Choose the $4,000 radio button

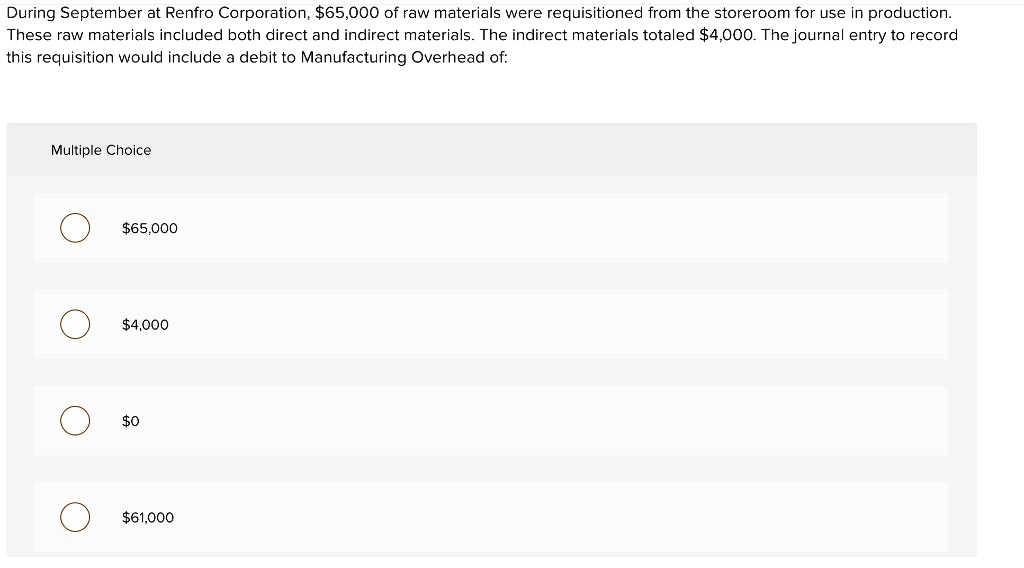[x=75, y=324]
